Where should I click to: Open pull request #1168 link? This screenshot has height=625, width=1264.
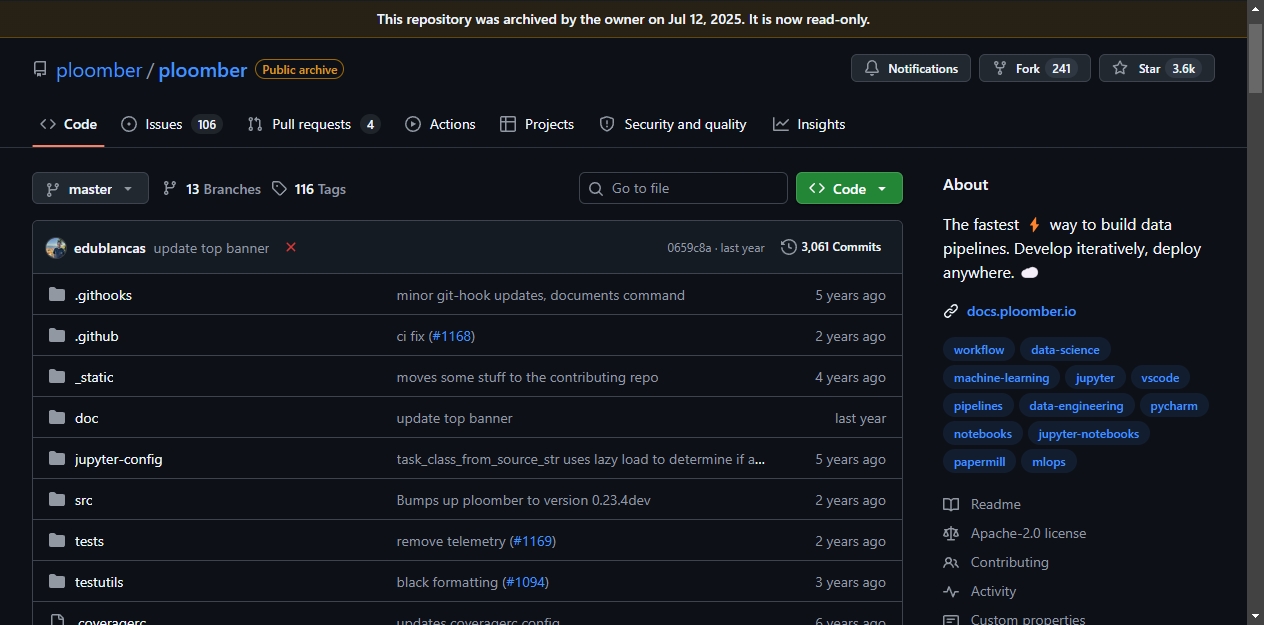click(451, 336)
